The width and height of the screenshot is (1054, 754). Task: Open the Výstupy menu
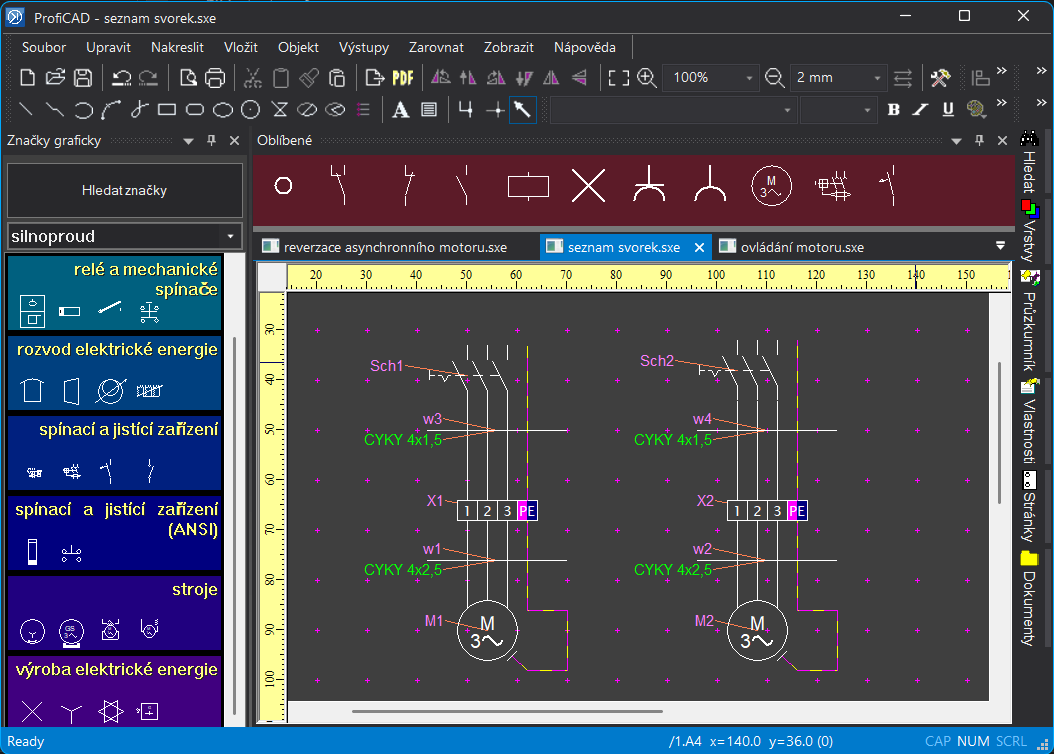[364, 47]
